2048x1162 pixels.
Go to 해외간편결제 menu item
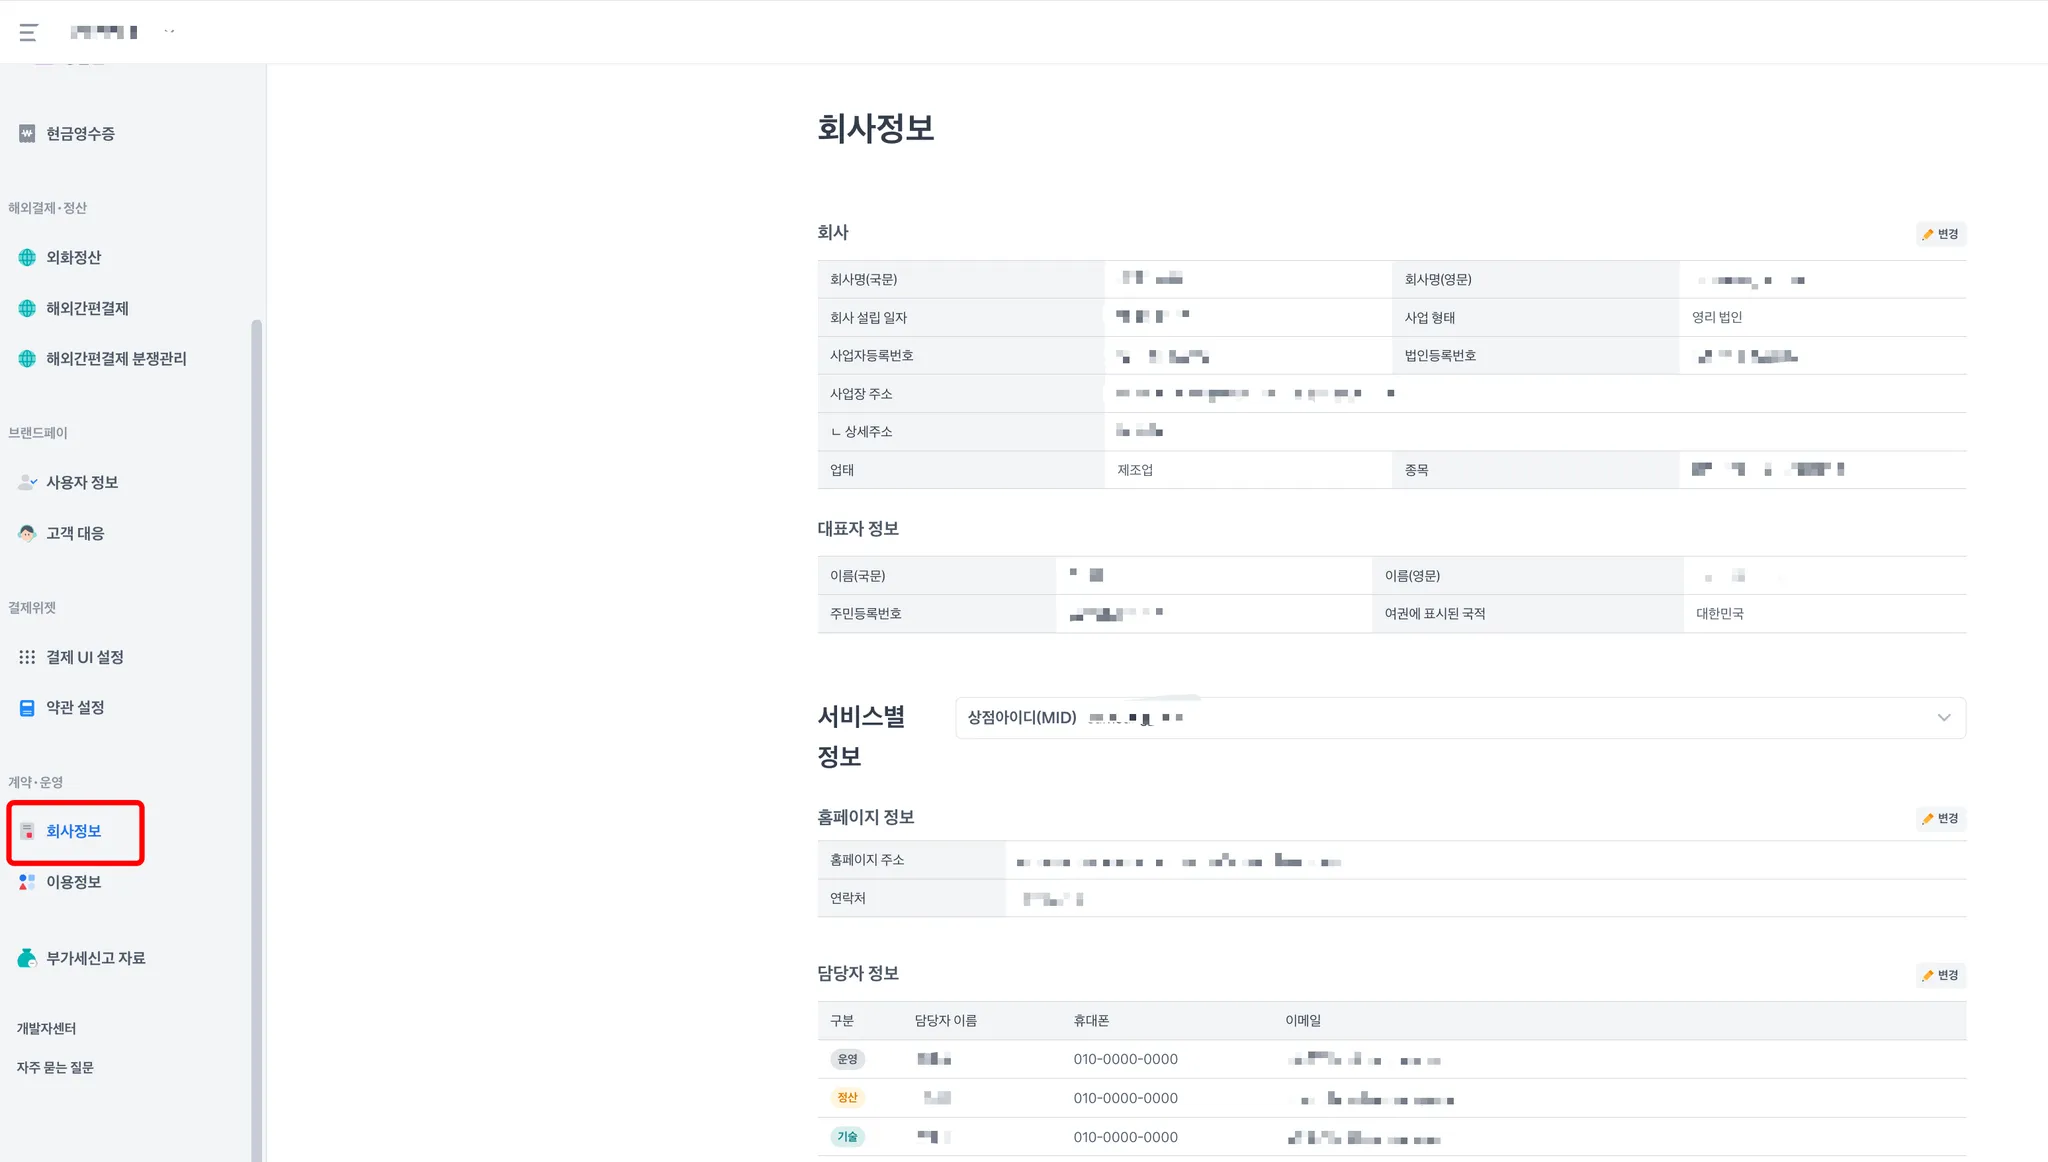pos(87,309)
